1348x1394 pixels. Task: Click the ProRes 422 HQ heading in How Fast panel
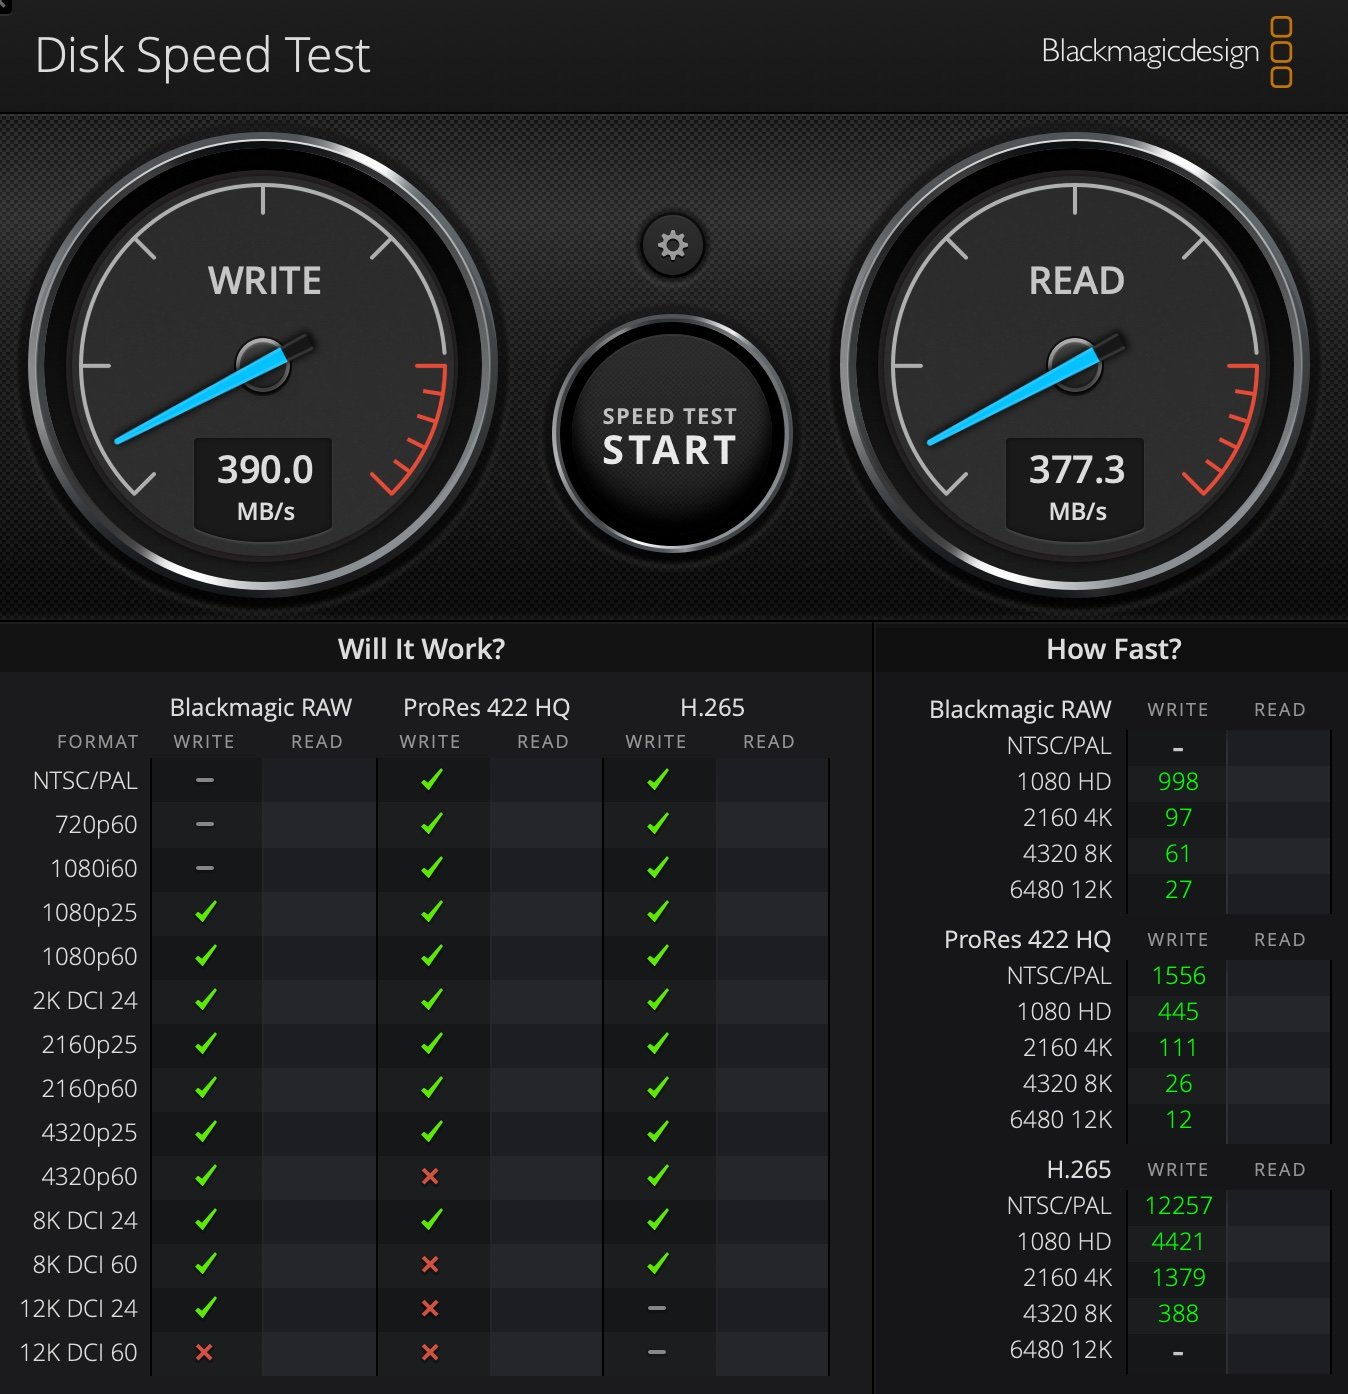tap(1027, 939)
